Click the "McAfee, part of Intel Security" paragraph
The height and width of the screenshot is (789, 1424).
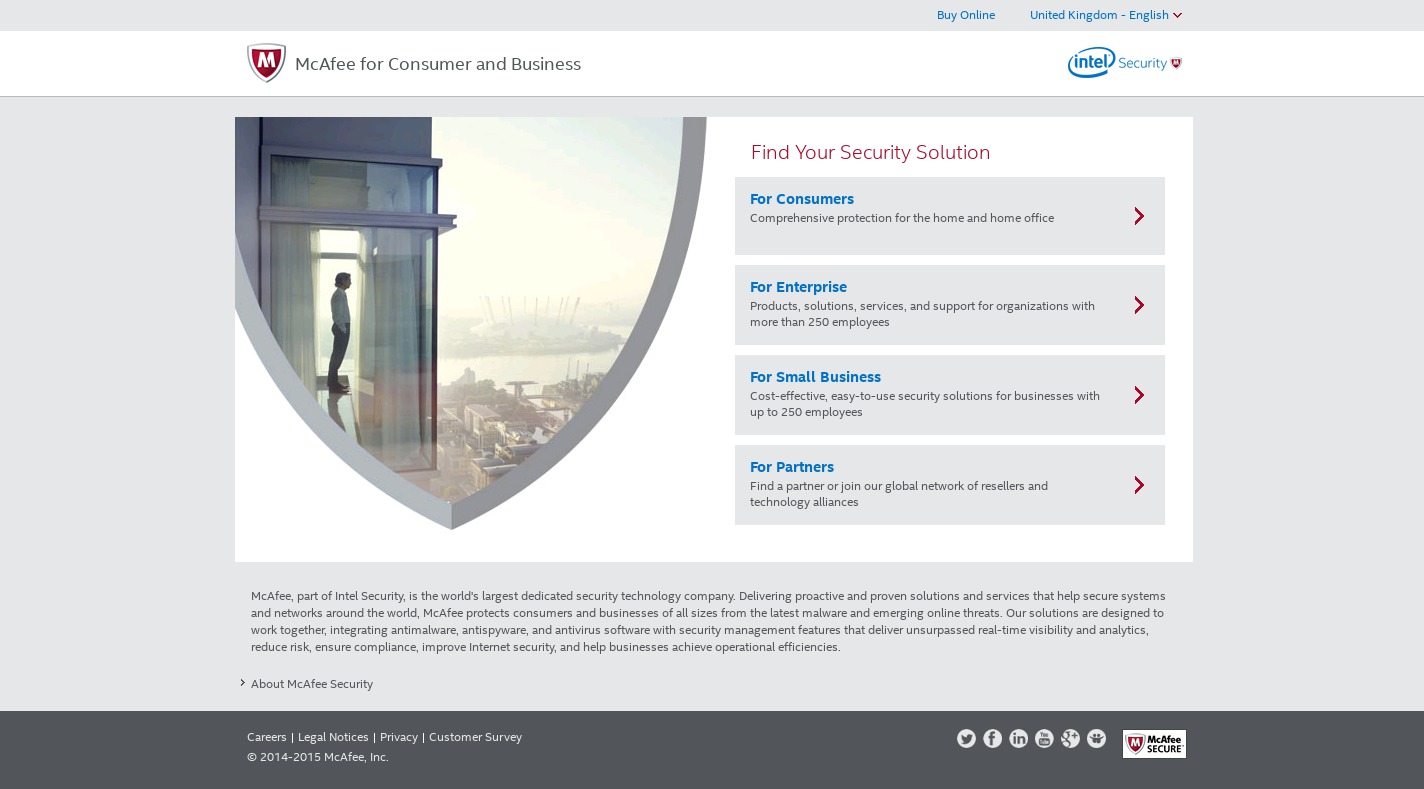(x=708, y=621)
